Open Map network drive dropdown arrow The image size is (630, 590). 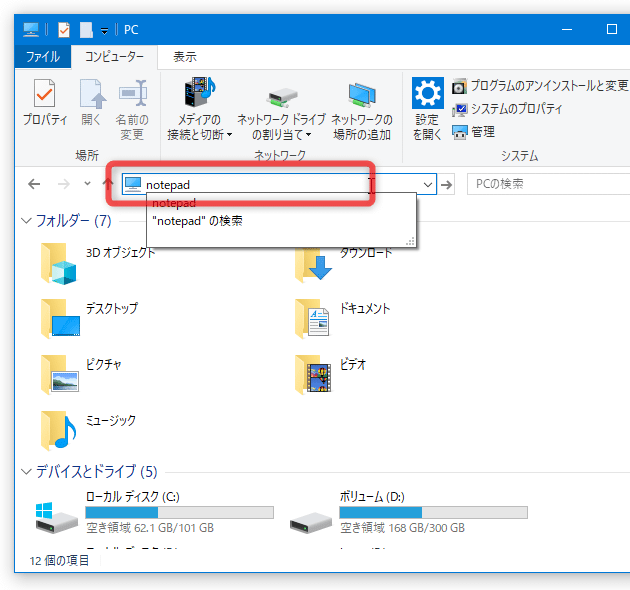click(x=309, y=135)
